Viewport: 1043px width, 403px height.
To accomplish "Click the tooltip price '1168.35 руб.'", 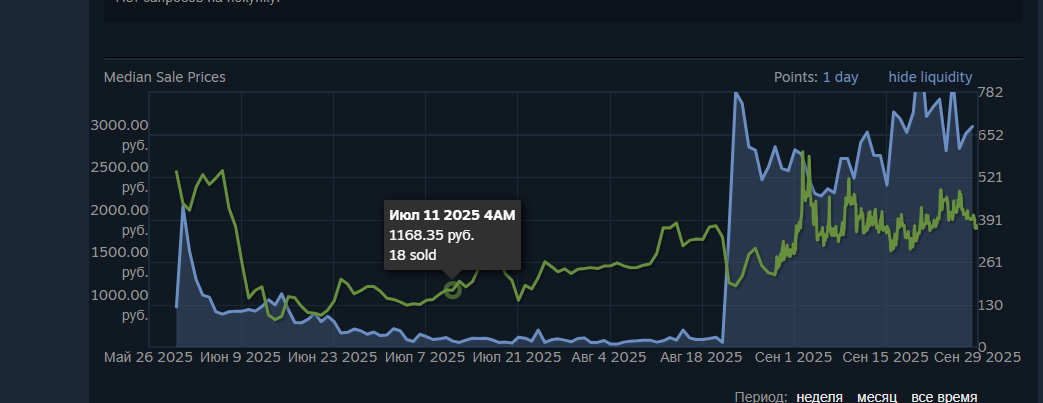I will click(431, 235).
